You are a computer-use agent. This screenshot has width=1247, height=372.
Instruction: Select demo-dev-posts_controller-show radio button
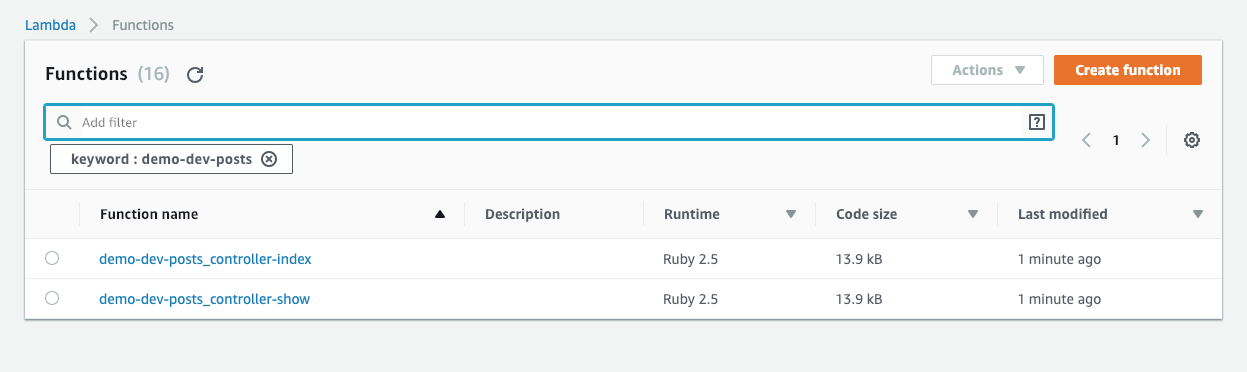52,298
